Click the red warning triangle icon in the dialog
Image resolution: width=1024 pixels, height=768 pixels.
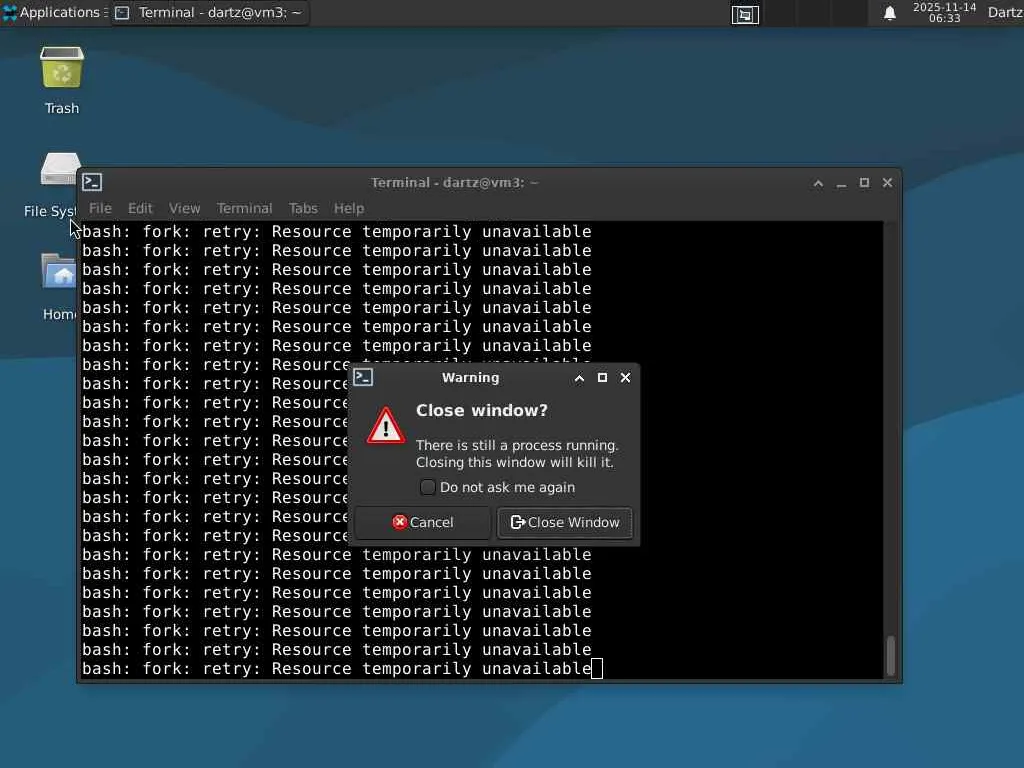pyautogui.click(x=385, y=426)
